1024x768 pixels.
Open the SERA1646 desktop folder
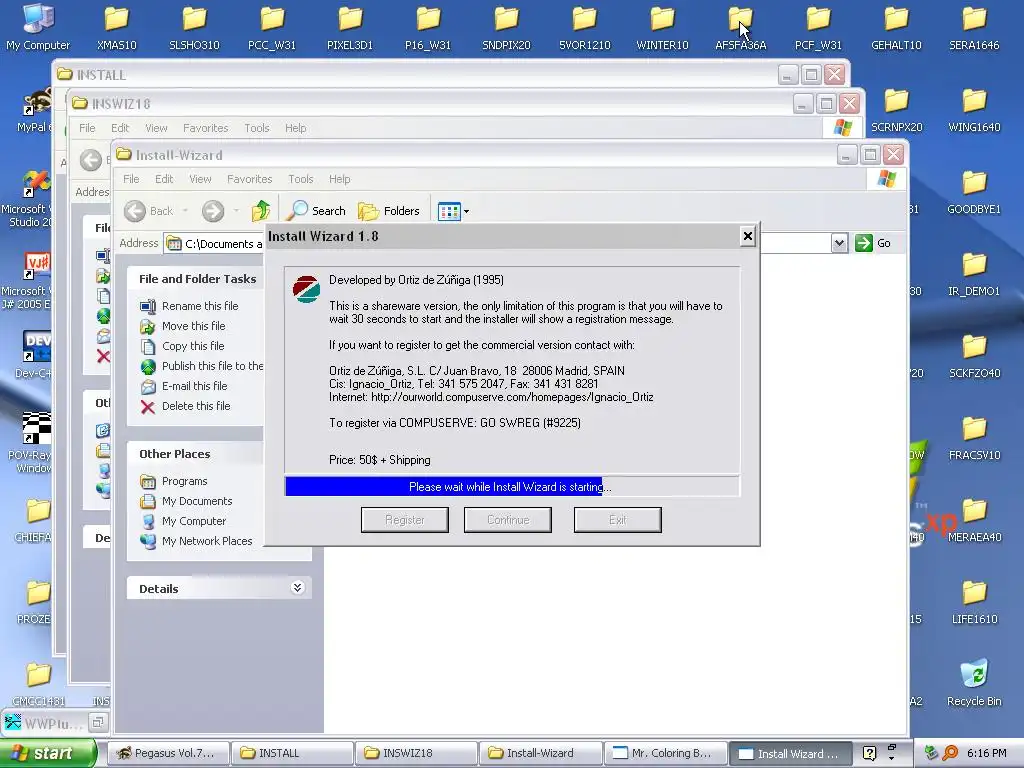point(974,27)
